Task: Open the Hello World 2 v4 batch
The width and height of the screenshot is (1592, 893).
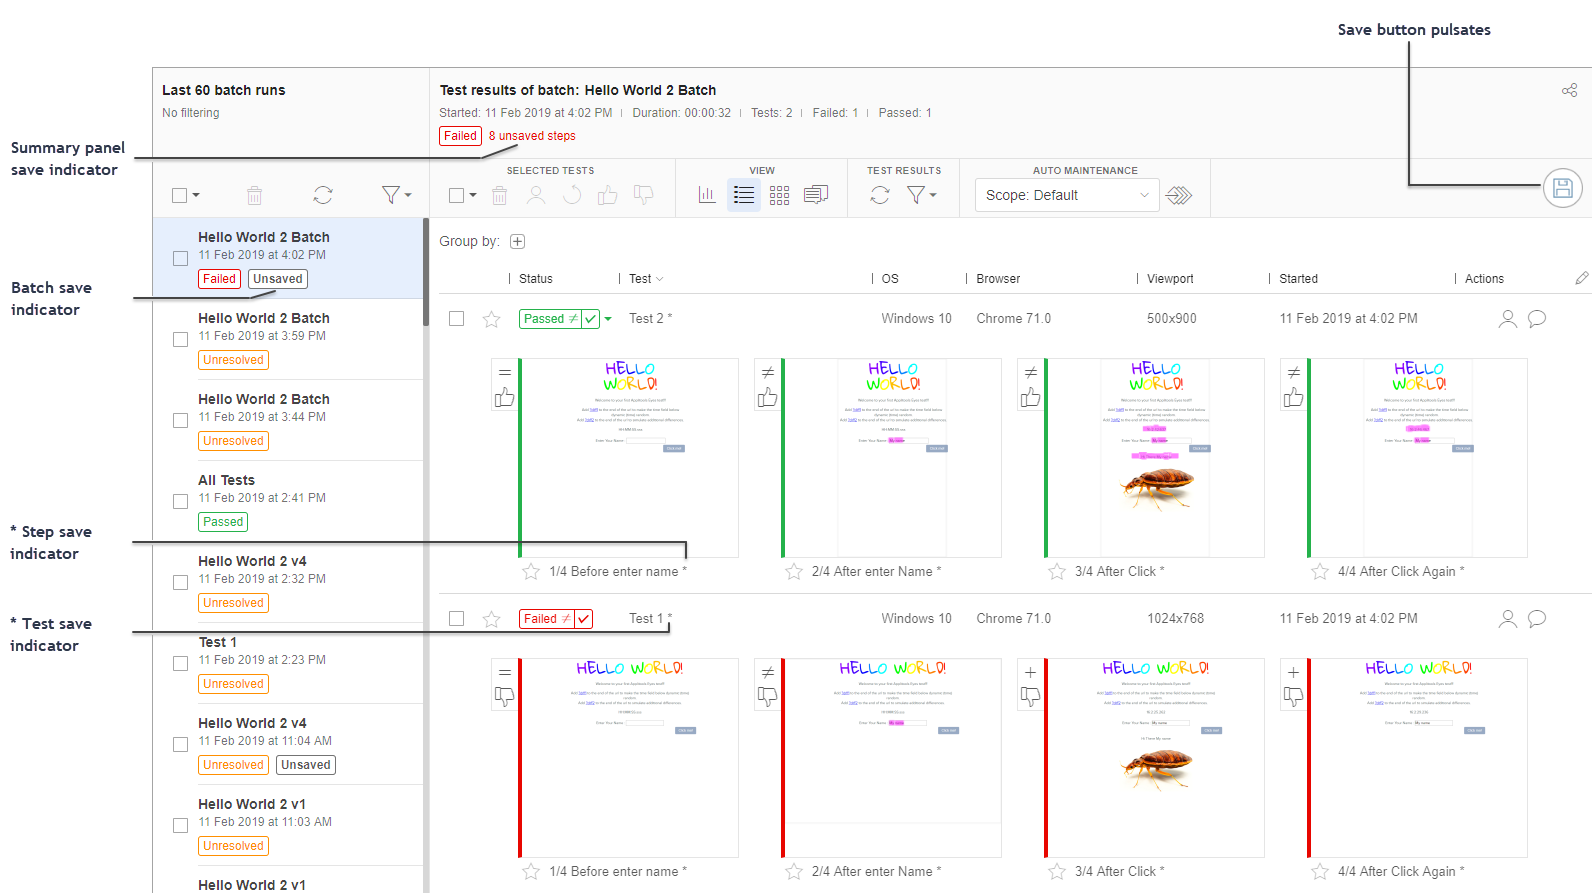Action: point(252,561)
